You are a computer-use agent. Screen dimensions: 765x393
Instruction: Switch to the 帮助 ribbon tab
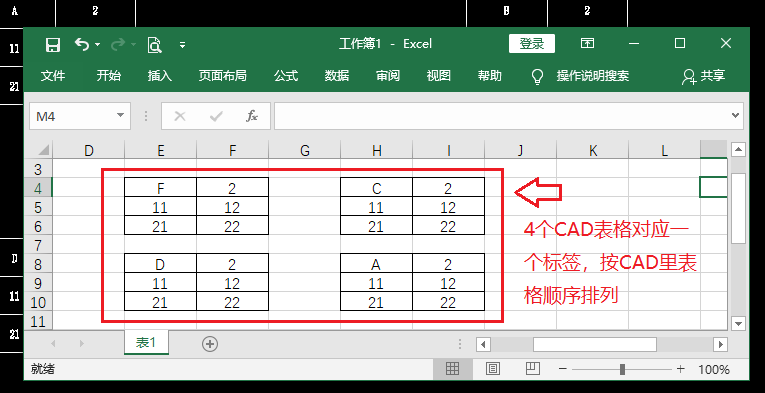point(489,76)
